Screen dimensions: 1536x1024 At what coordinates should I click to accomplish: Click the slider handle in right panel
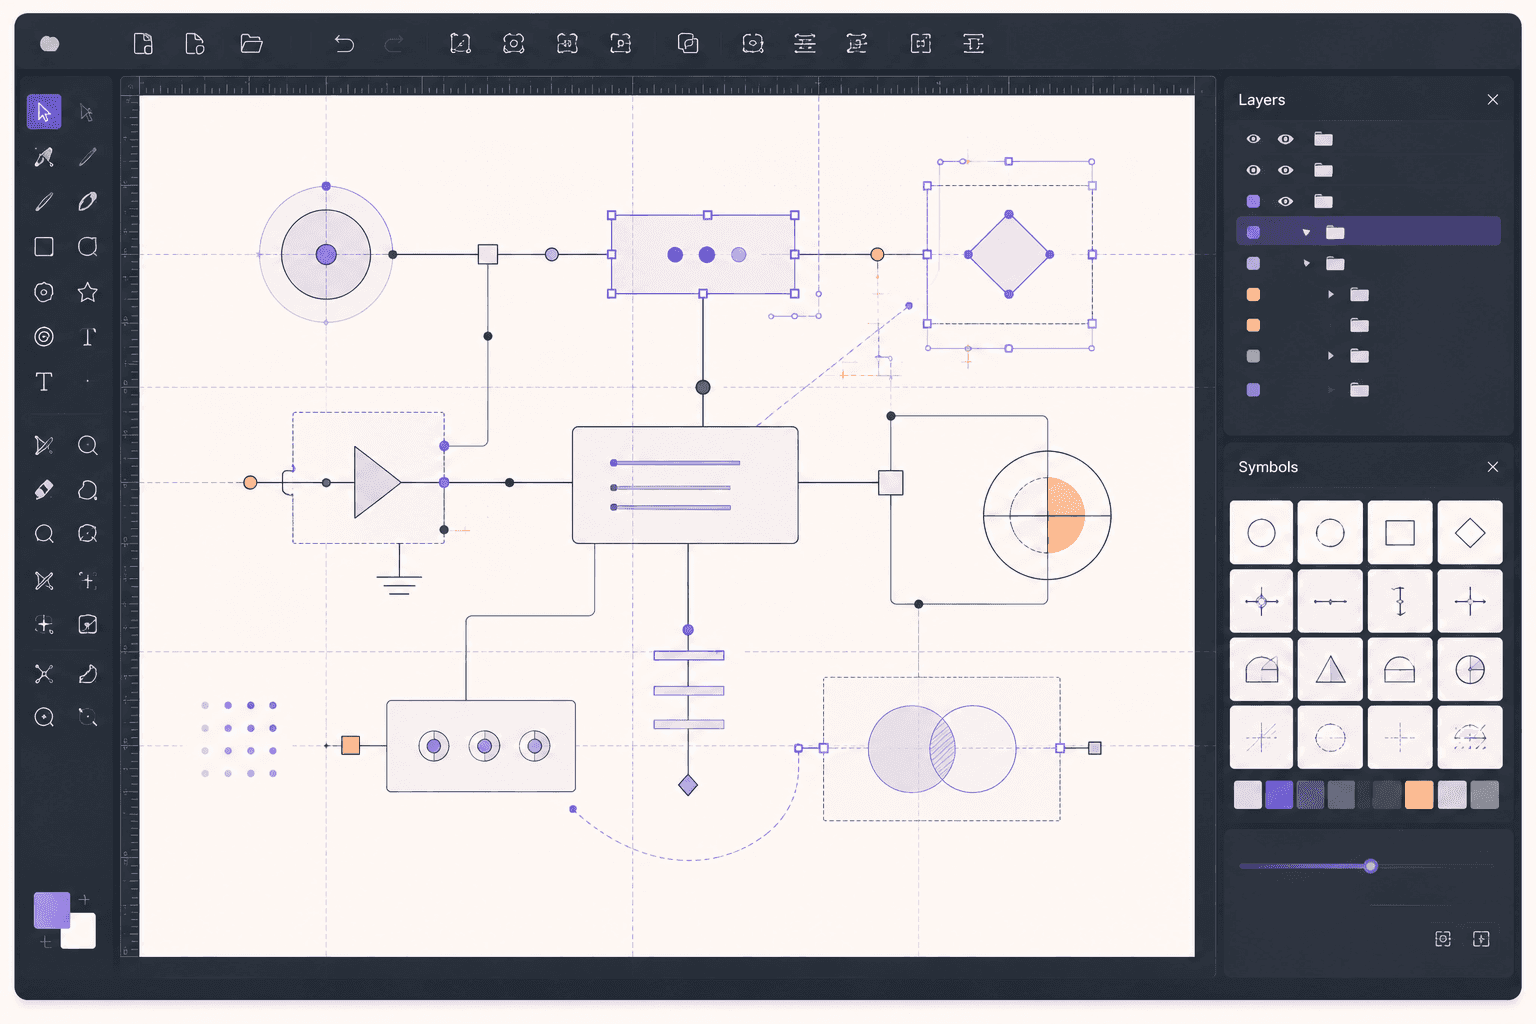[x=1371, y=866]
